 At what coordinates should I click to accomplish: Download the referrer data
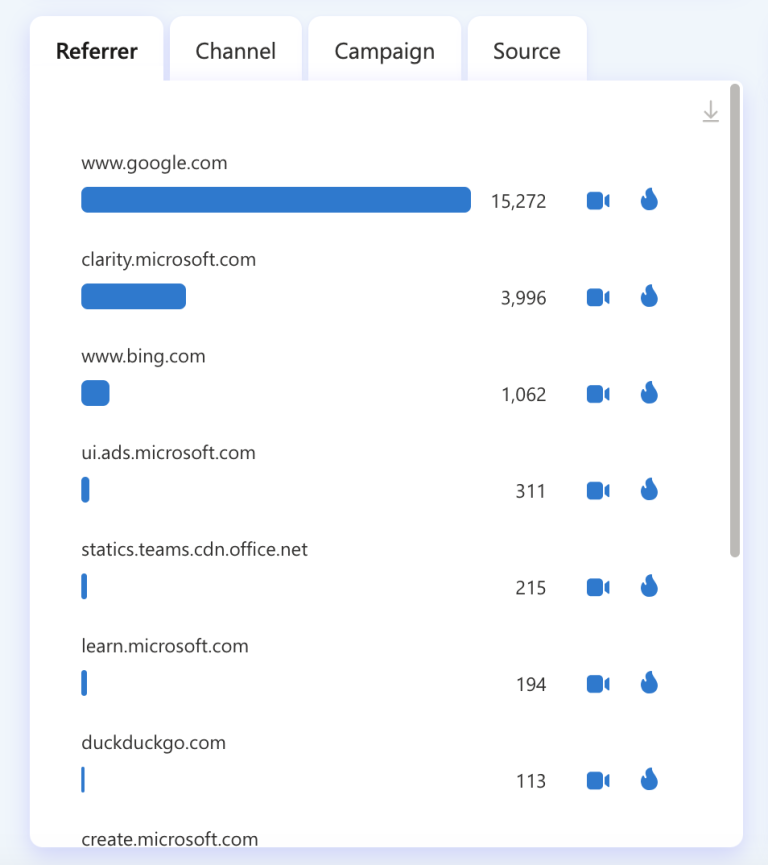click(711, 111)
